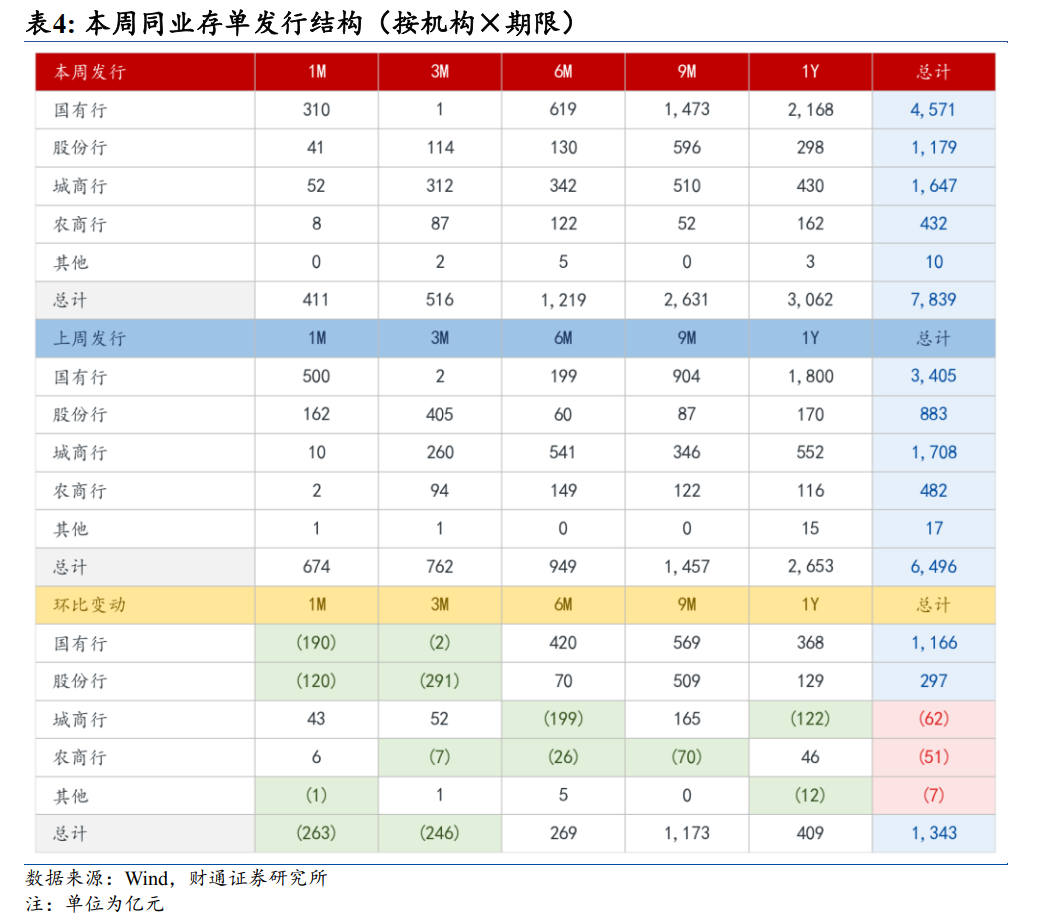Screen dimensions: 1044x922
Task: Click this week's grand total 7,839
Action: click(933, 300)
